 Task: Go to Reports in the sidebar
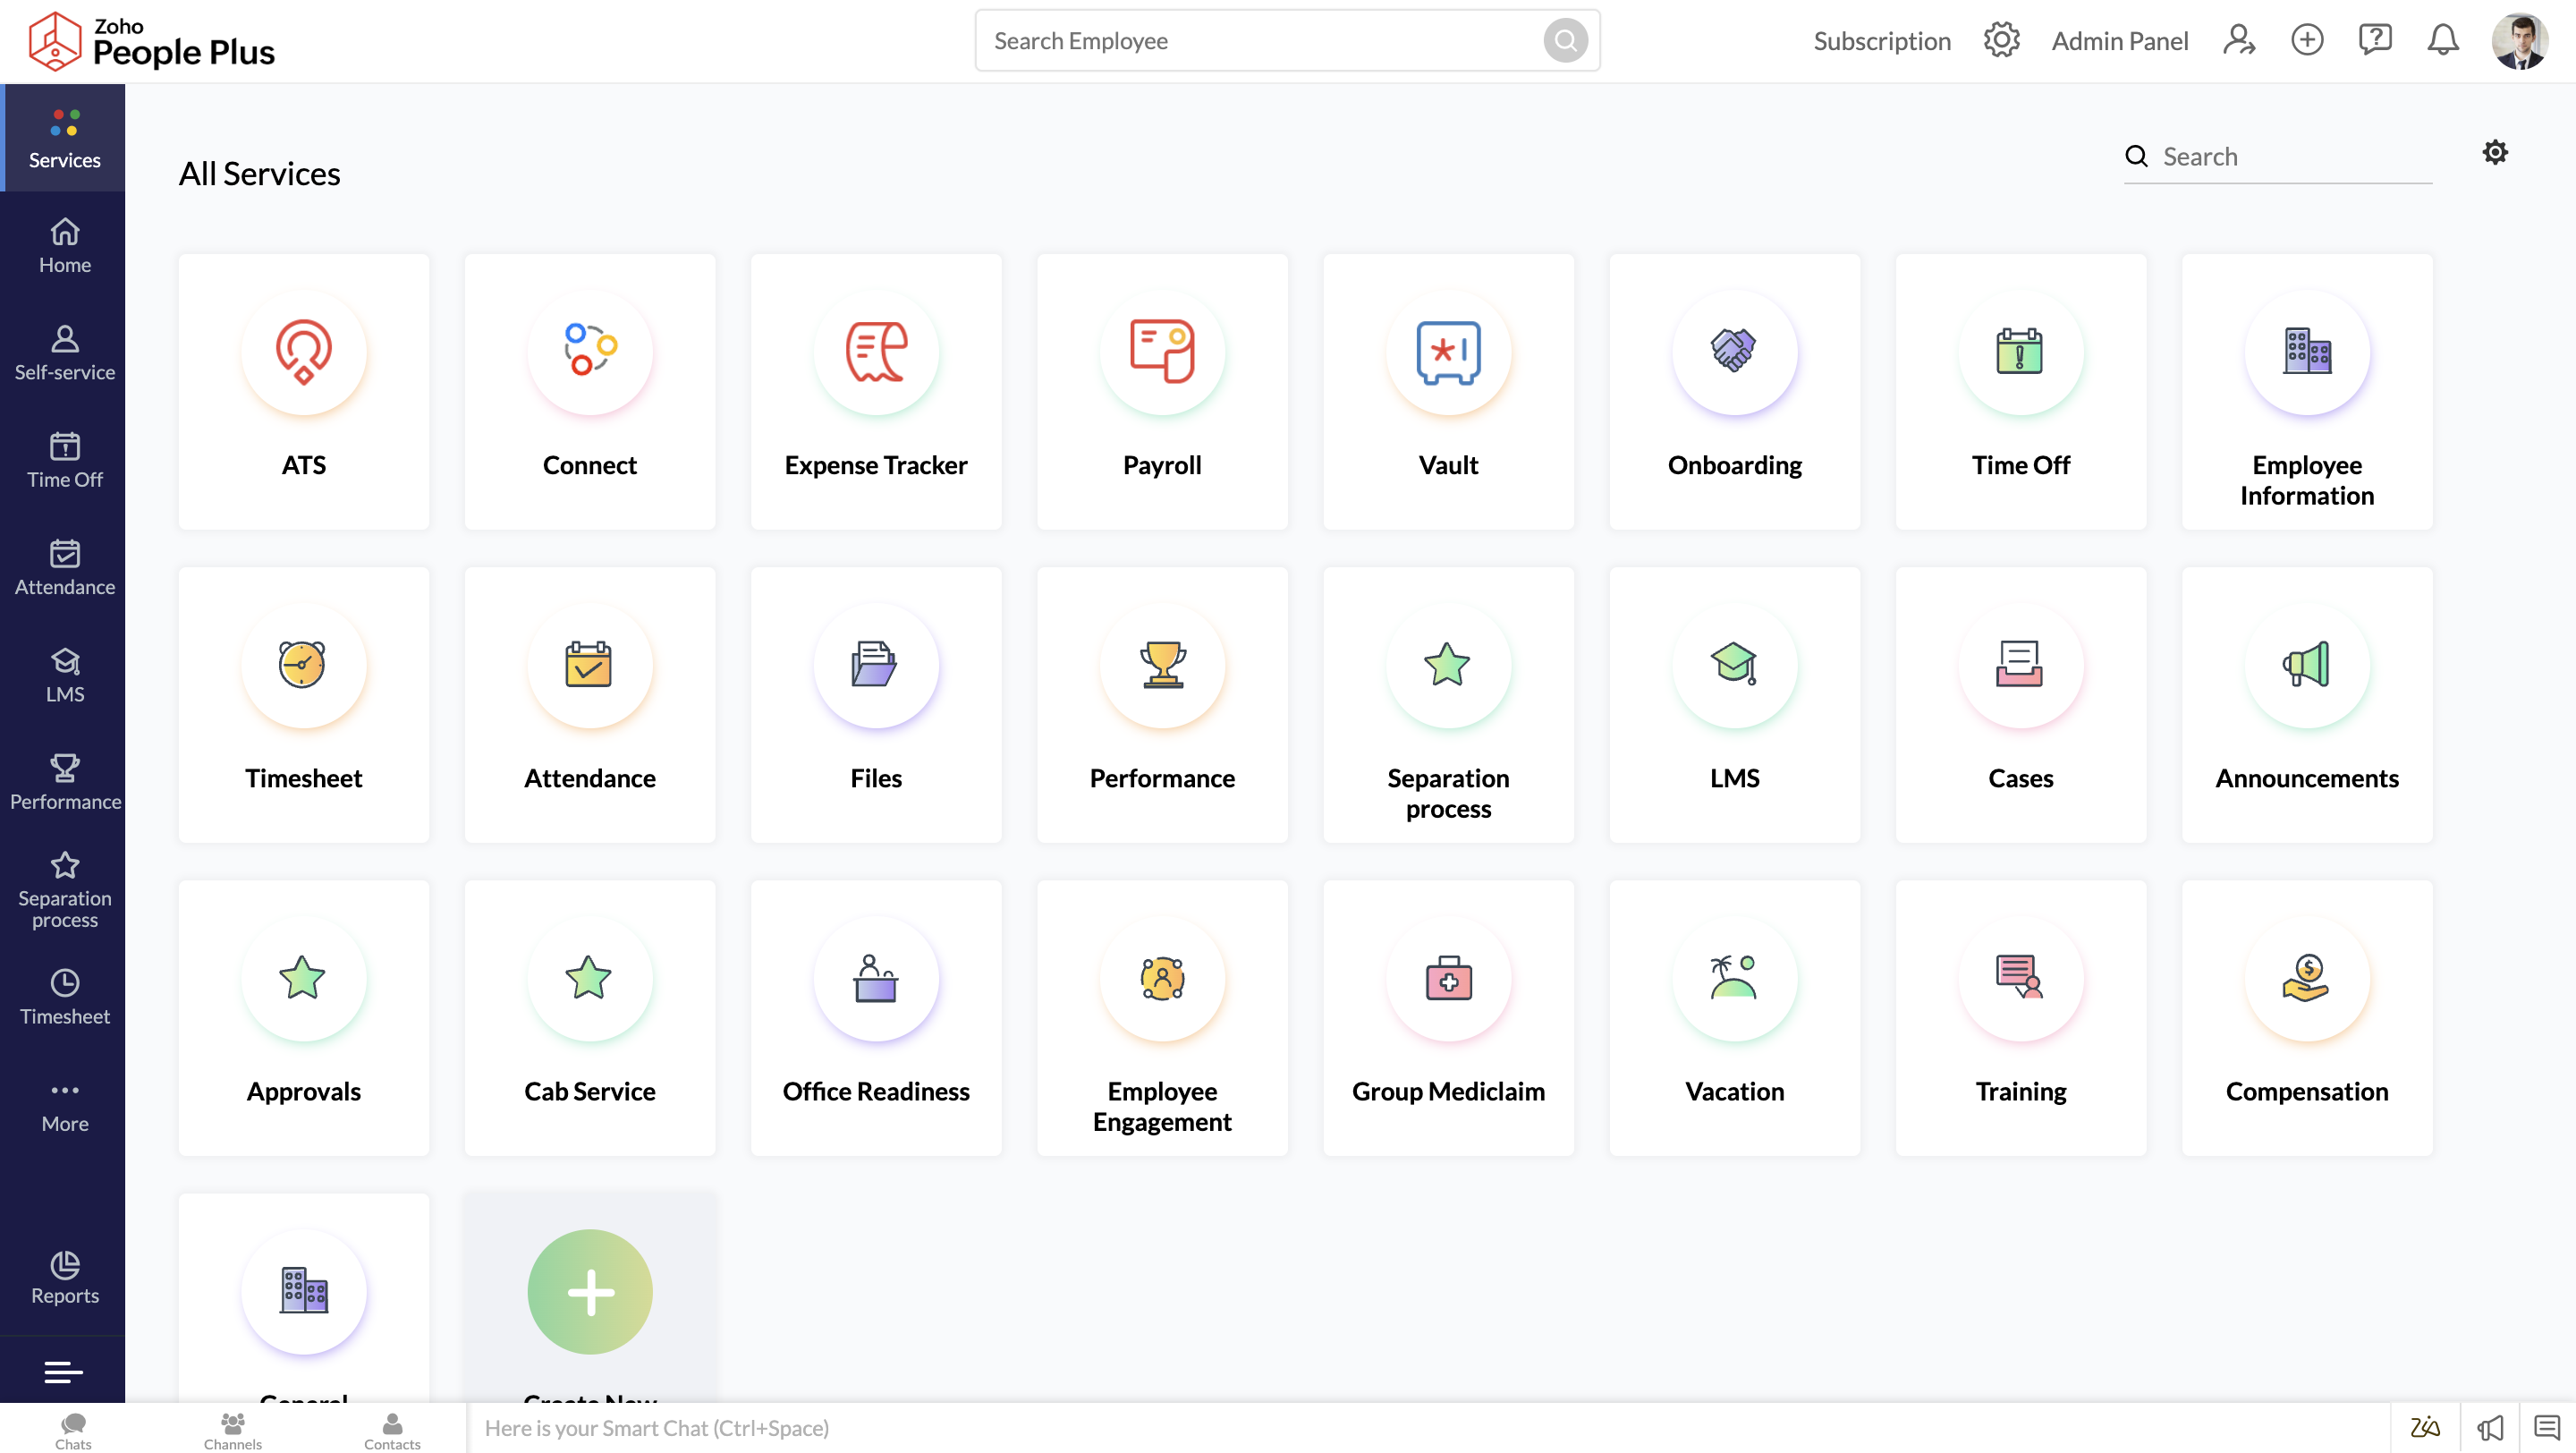tap(65, 1277)
